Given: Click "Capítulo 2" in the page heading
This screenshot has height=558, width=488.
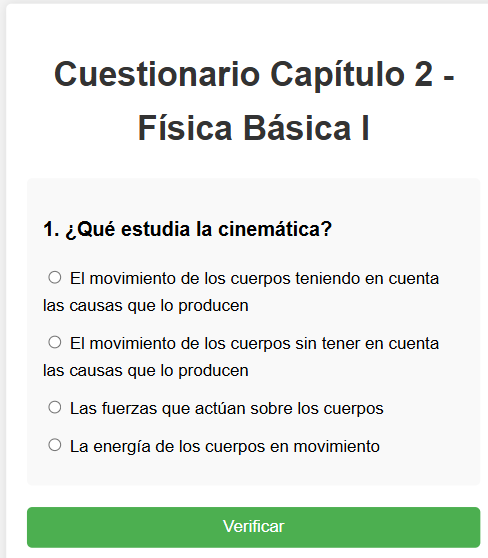Looking at the screenshot, I should point(352,75).
